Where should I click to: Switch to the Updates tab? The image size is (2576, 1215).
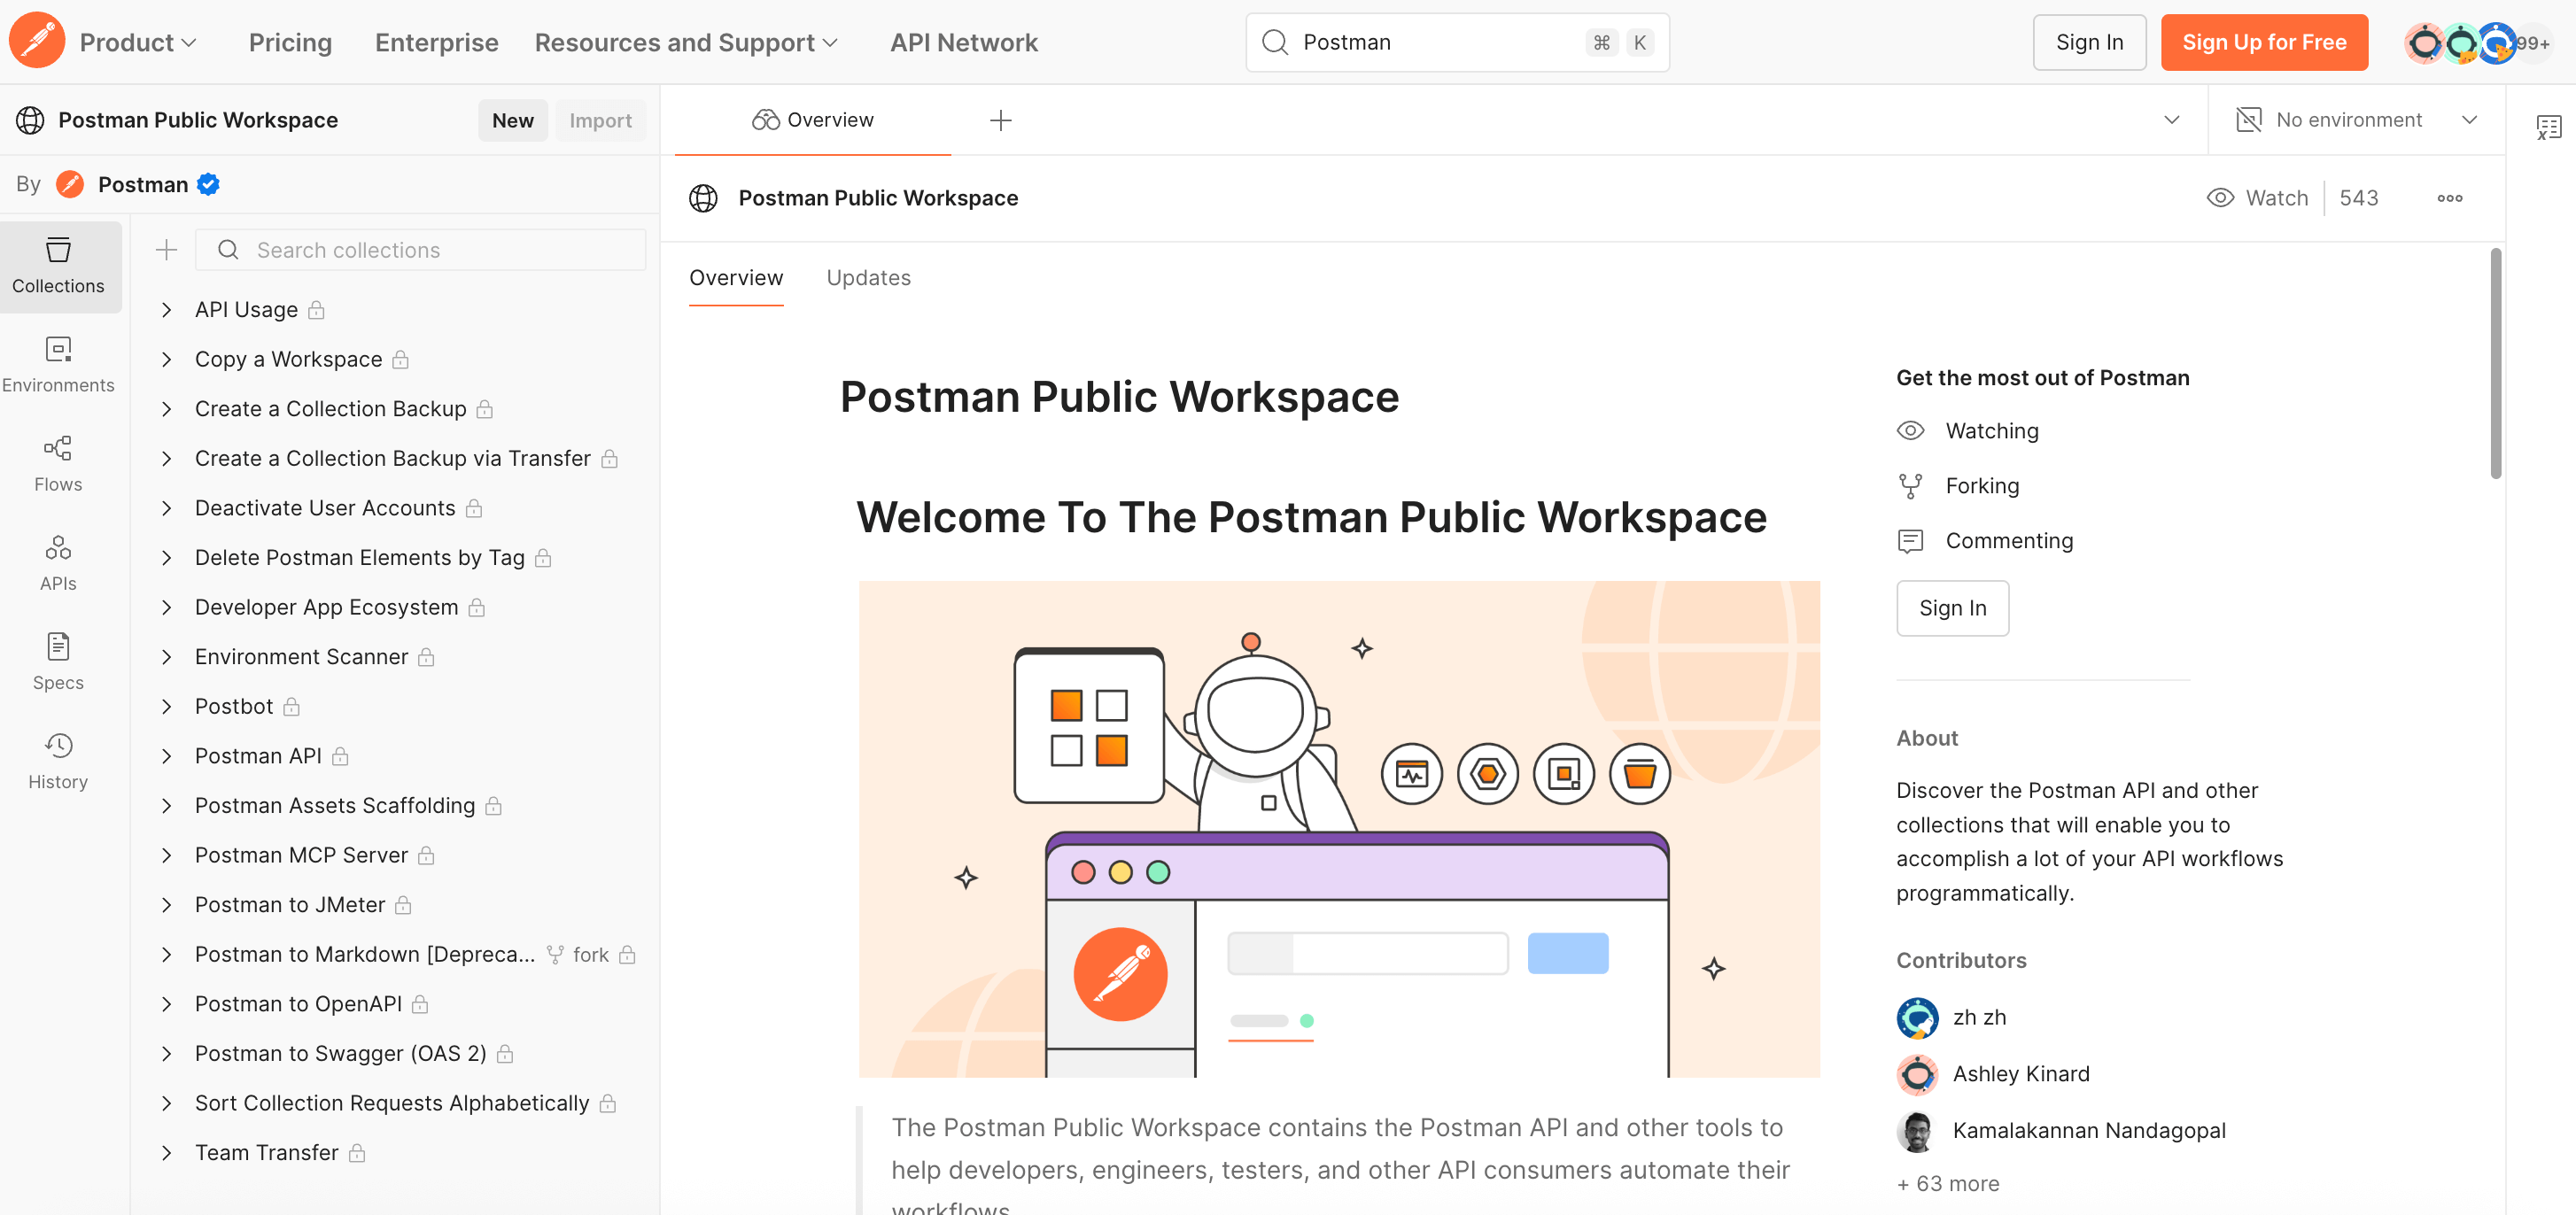pos(868,277)
